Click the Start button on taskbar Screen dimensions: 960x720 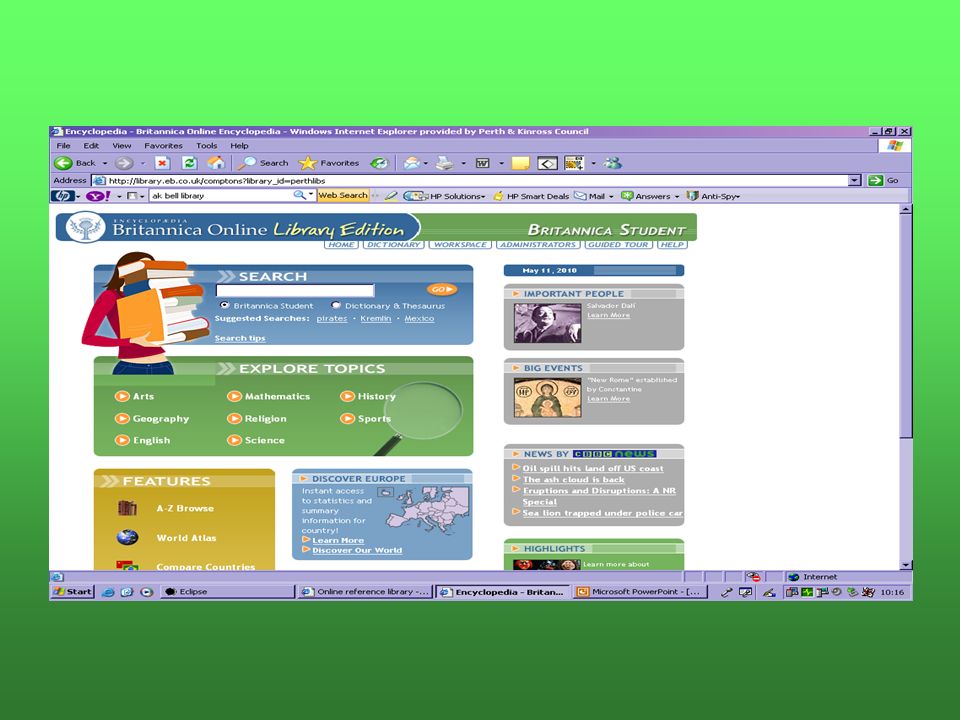pos(73,591)
